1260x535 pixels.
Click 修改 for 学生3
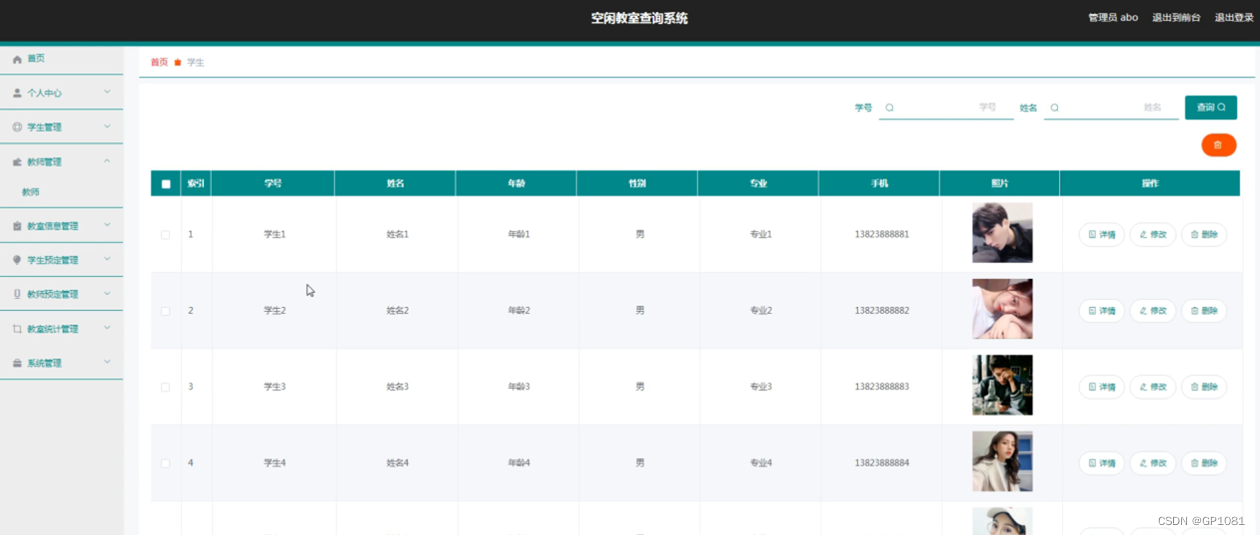(x=1153, y=387)
